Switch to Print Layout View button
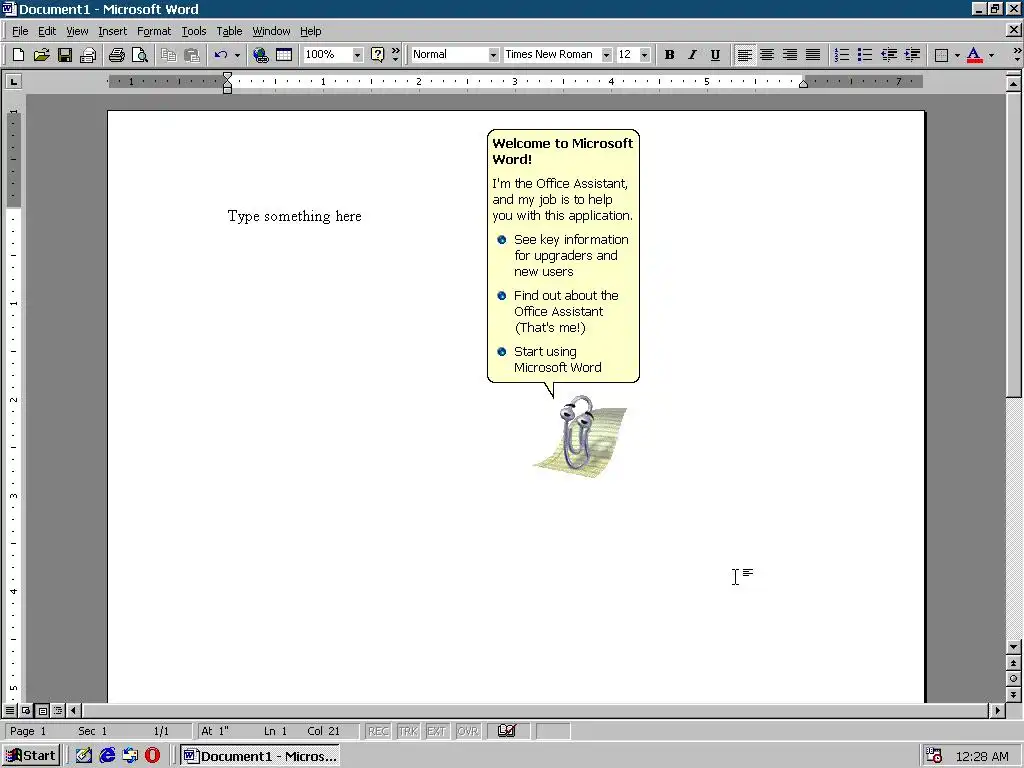Screen dimensions: 1024x768 42,710
